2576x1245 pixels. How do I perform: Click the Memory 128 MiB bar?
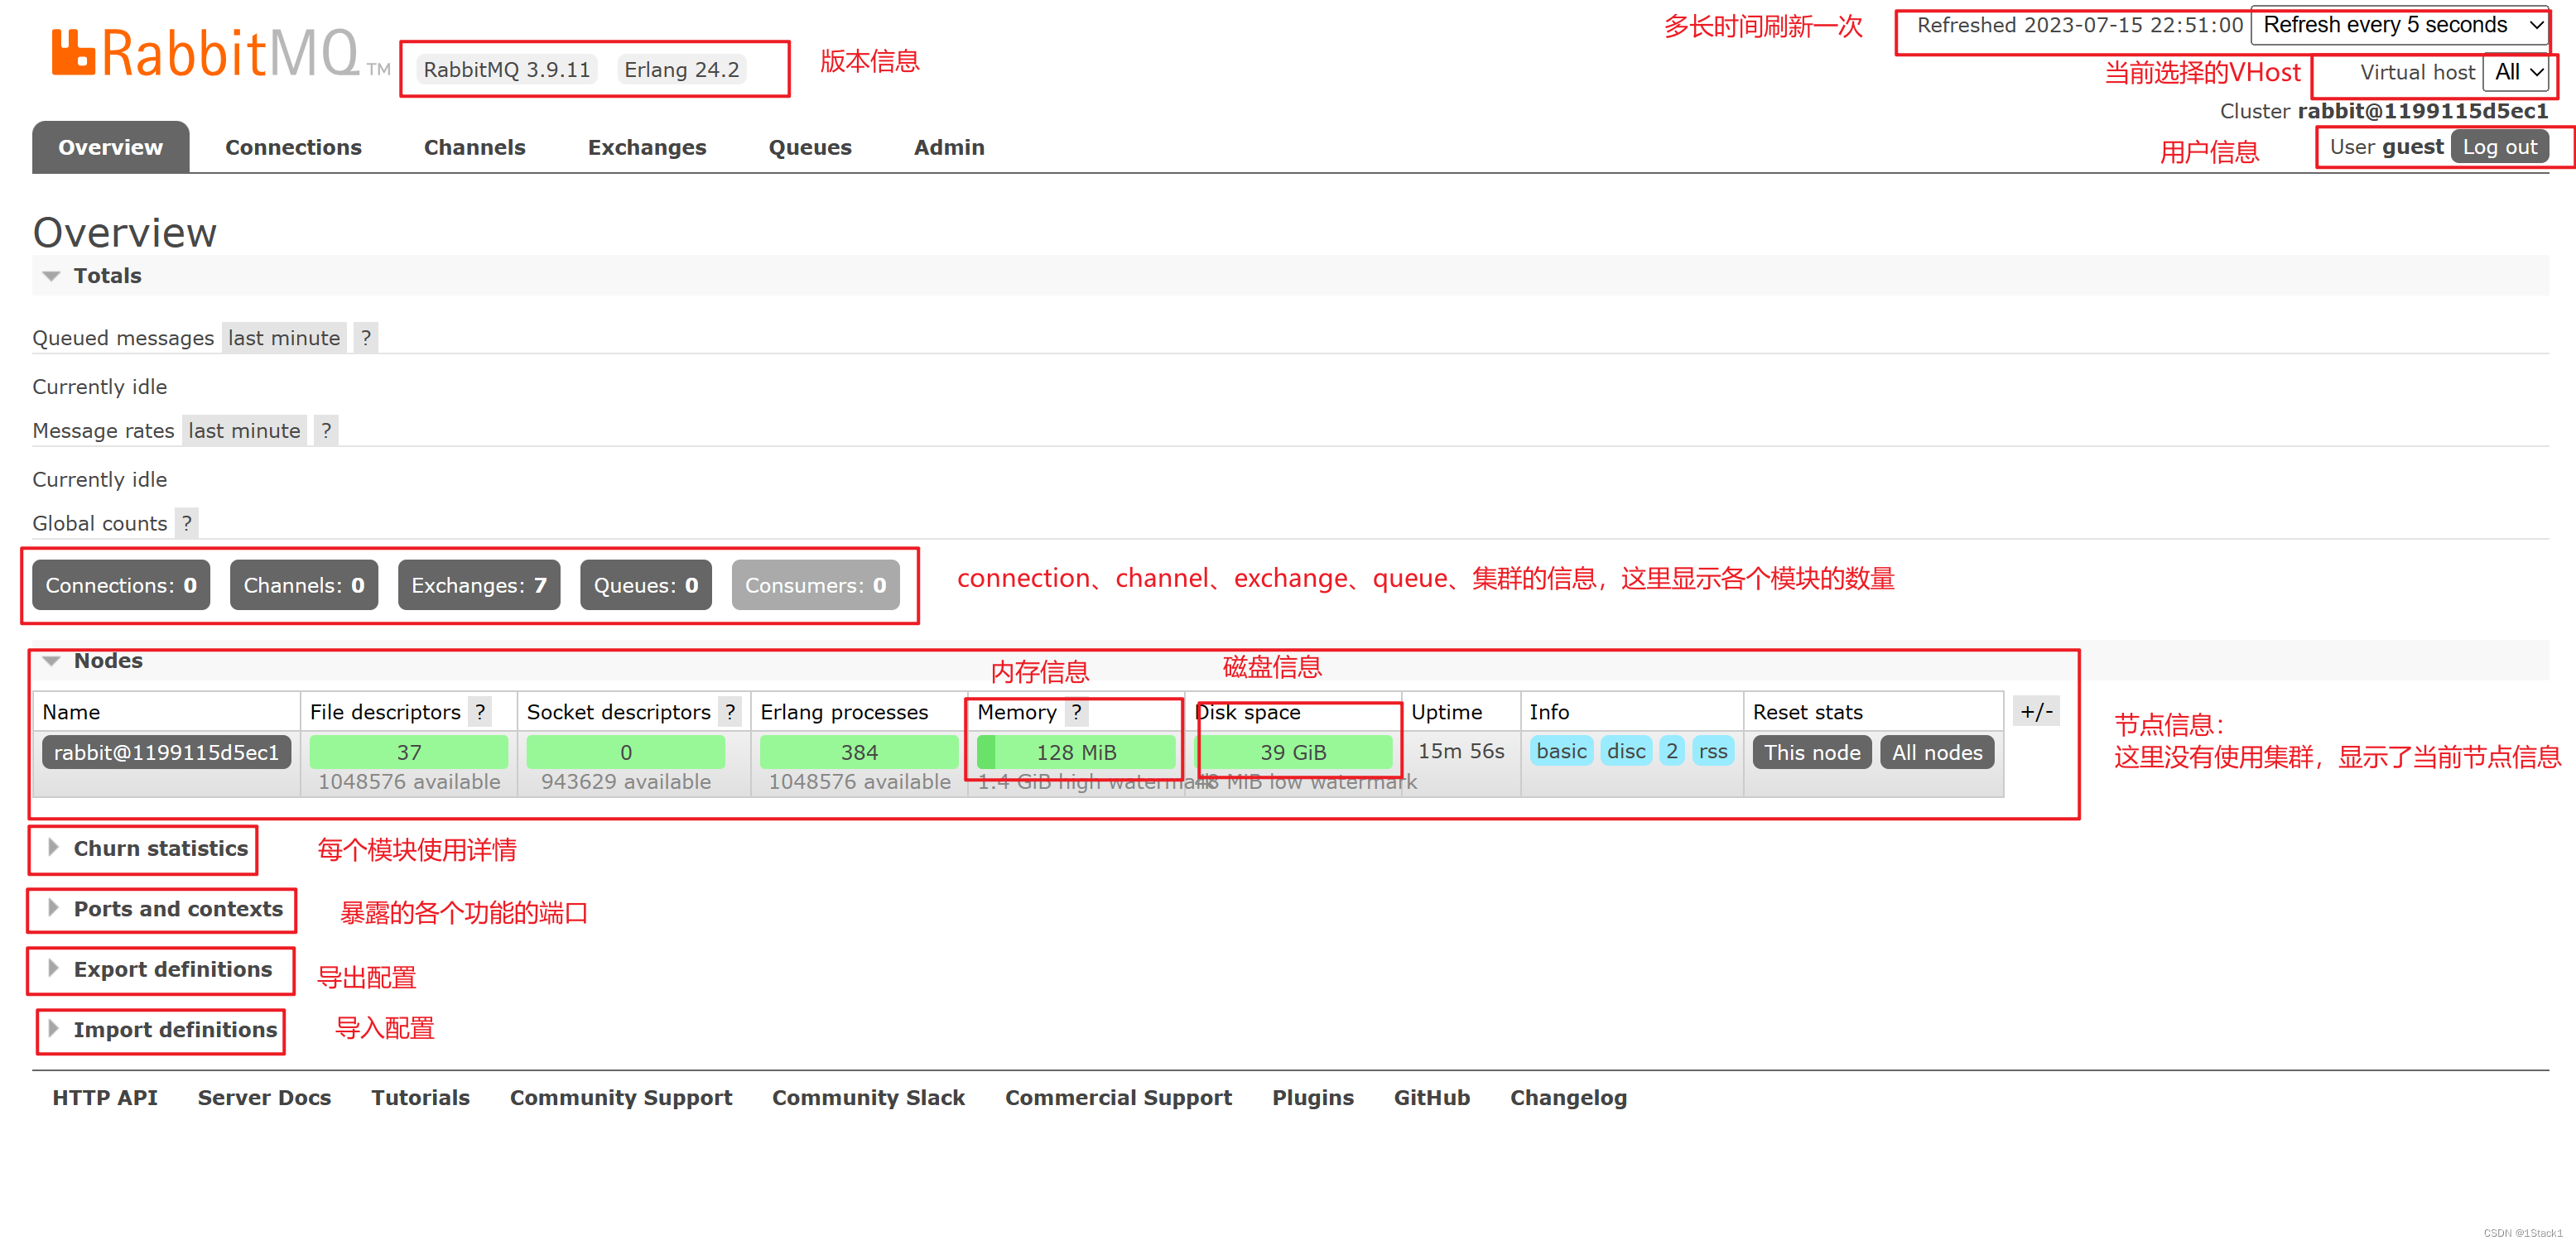1076,752
